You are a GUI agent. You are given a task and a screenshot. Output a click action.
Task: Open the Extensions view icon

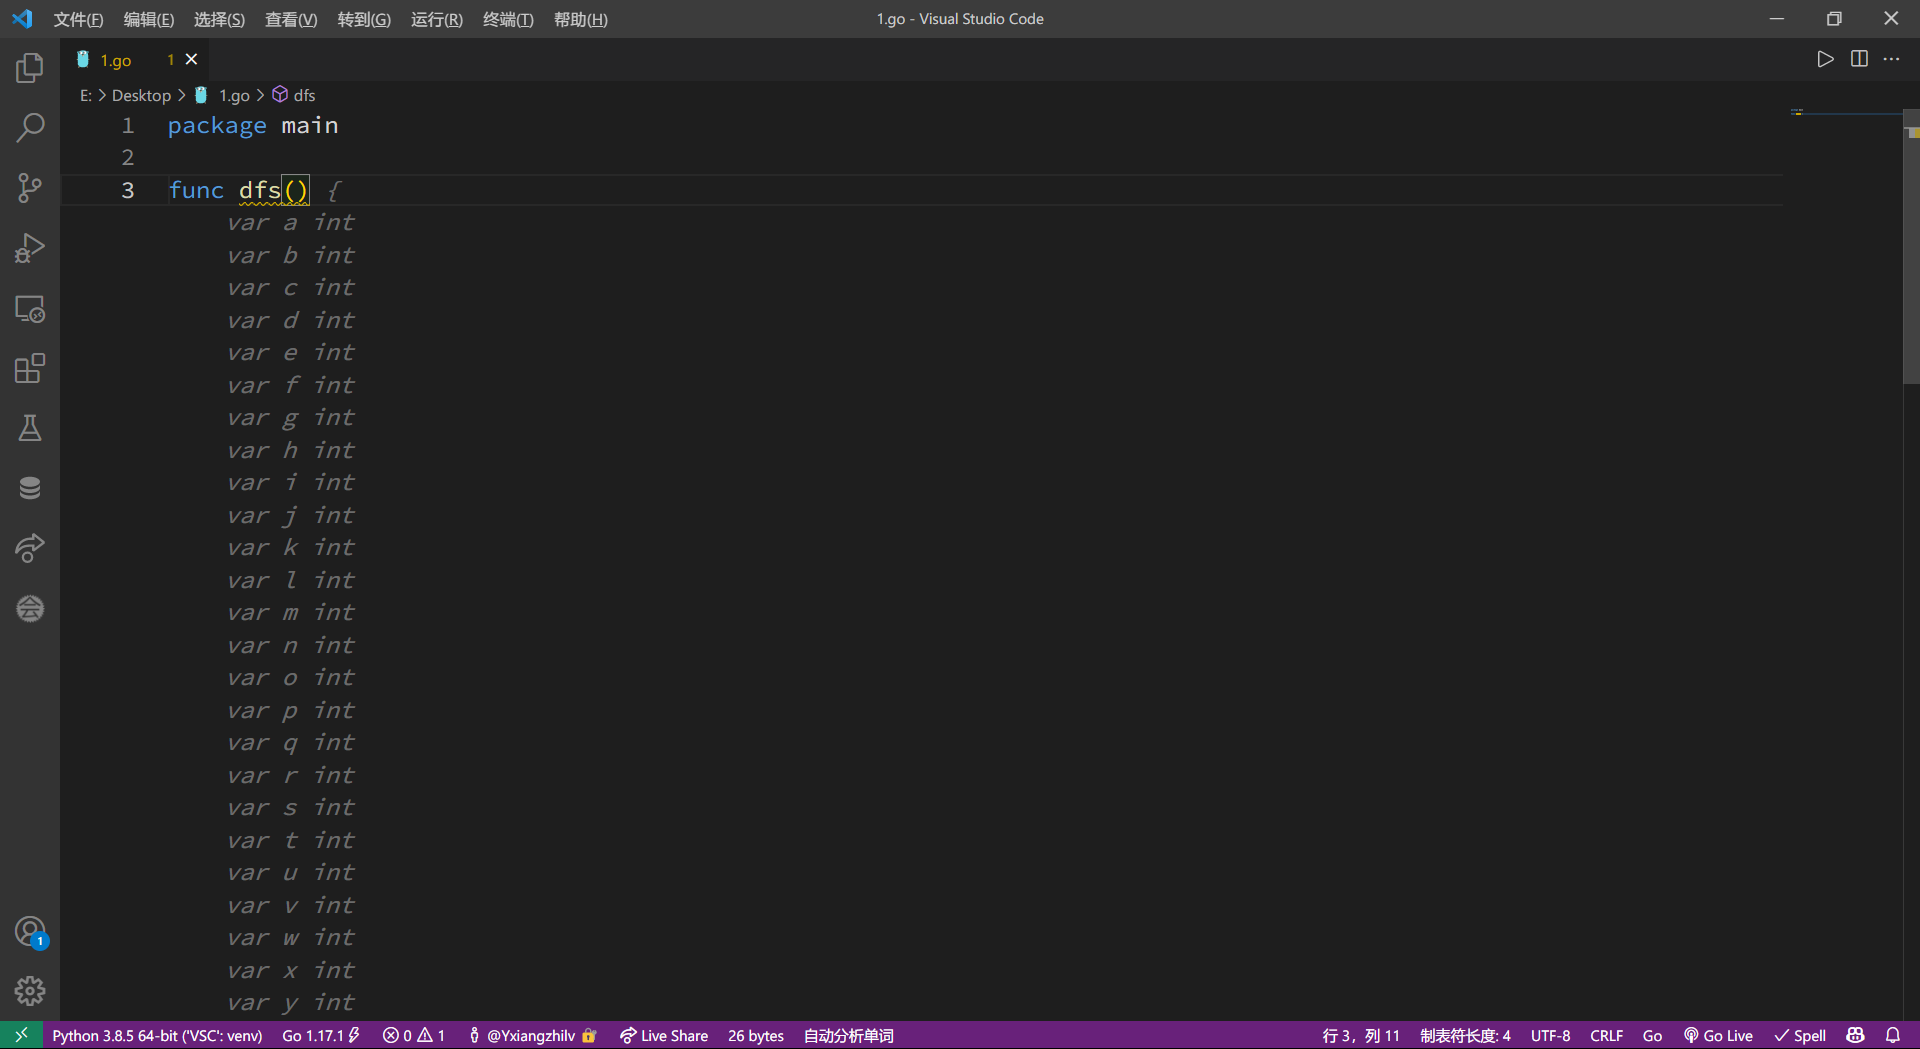coord(30,368)
